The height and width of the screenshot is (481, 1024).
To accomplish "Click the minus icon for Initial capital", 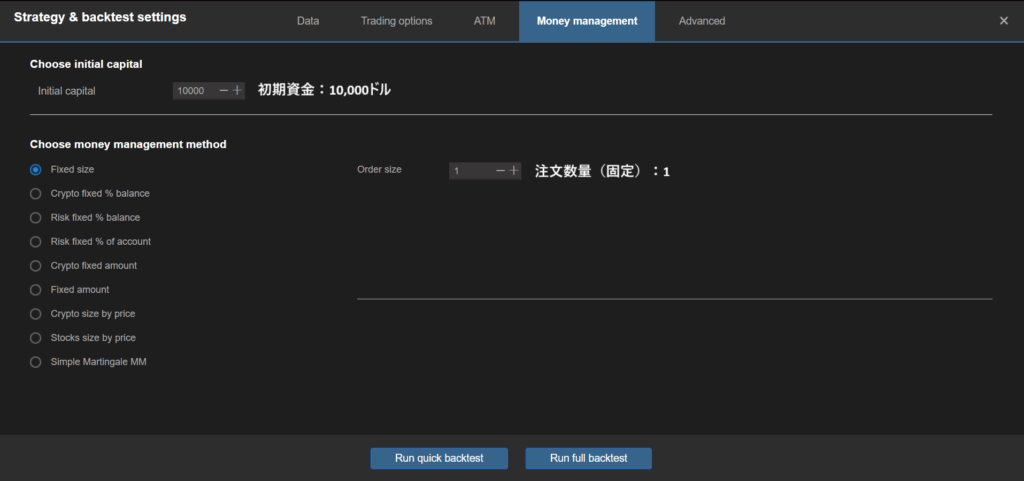I will 223,91.
